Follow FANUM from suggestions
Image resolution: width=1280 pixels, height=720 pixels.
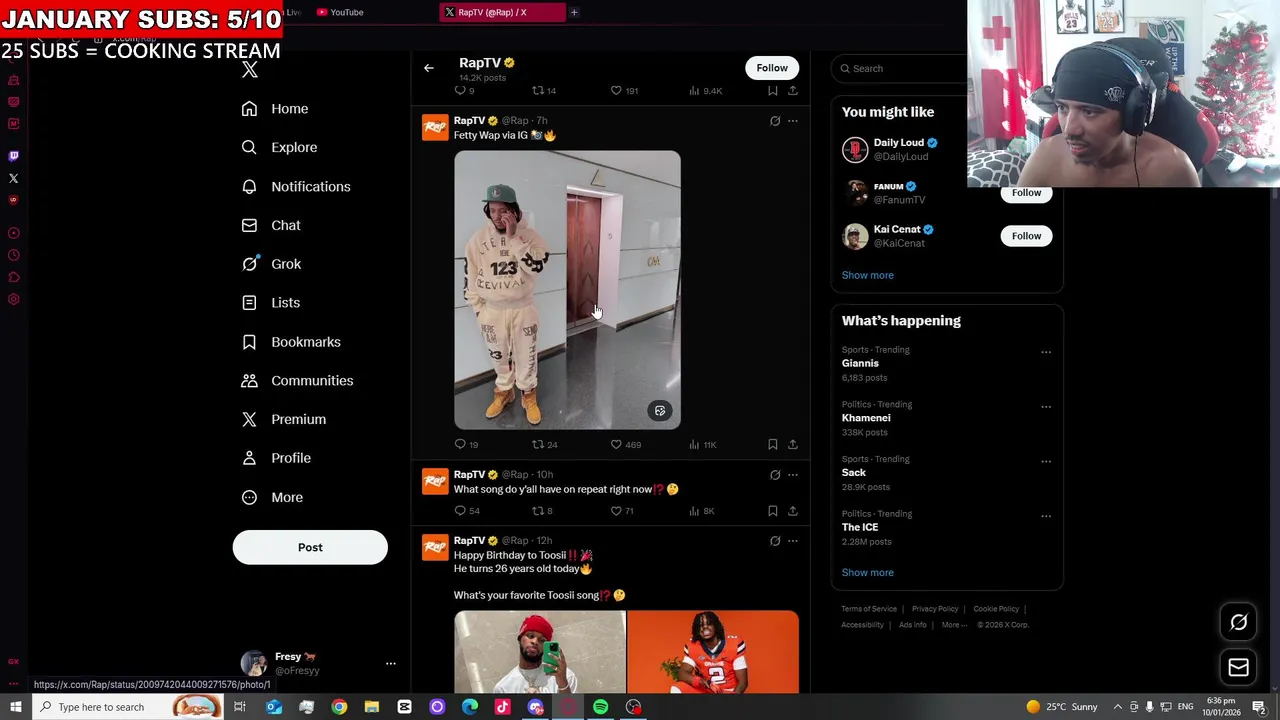1026,193
